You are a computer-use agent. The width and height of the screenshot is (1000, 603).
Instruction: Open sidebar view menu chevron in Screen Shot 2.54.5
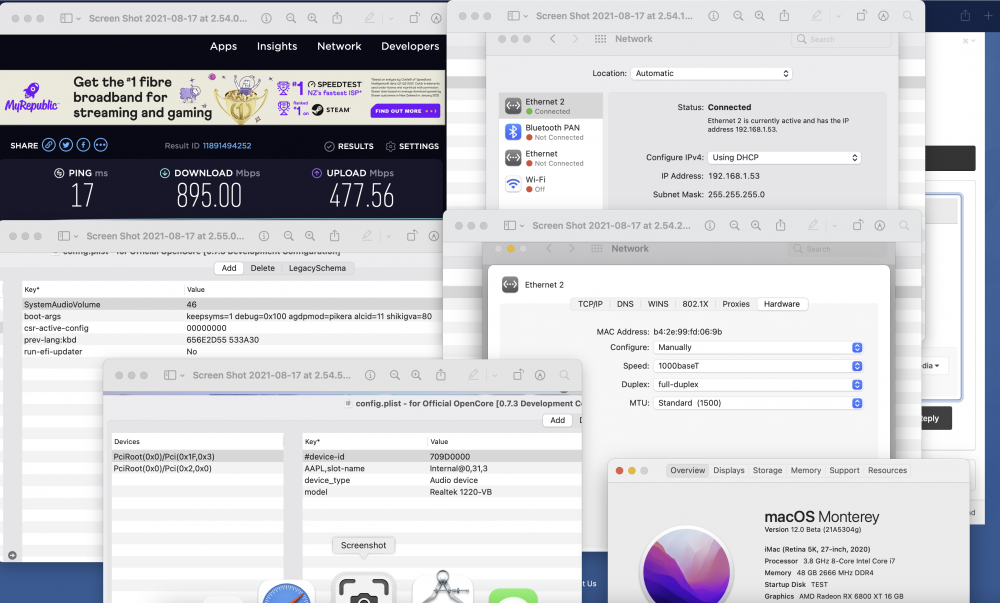tap(182, 376)
